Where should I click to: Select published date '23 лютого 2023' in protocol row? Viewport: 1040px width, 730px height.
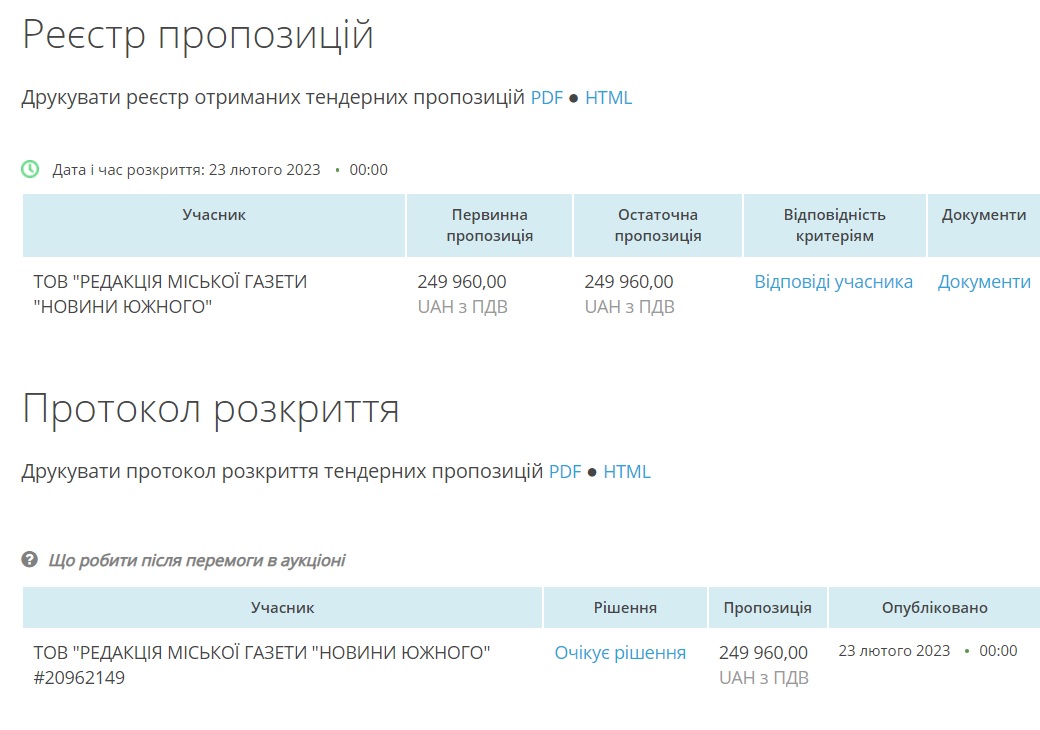[x=894, y=651]
